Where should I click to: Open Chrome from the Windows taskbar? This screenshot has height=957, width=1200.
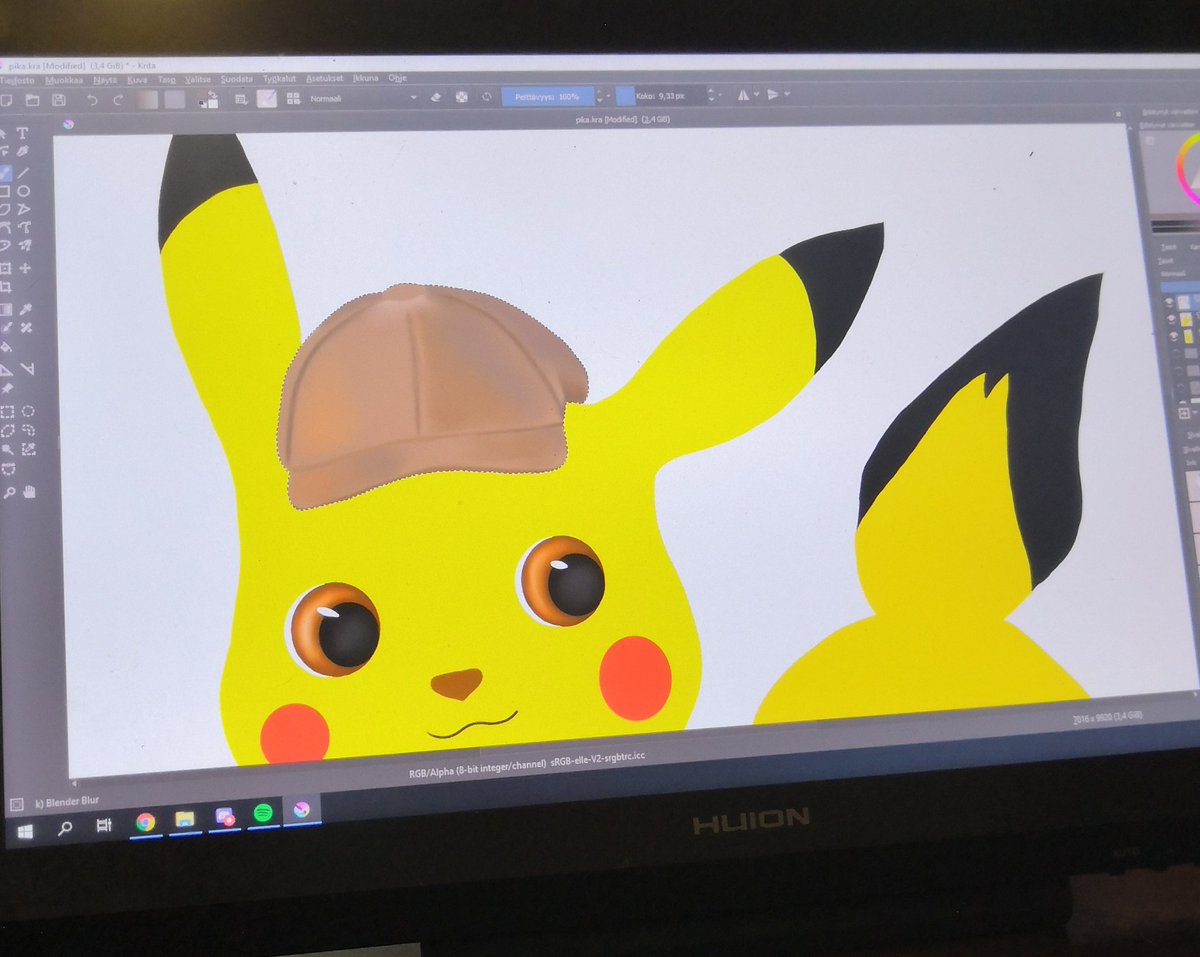[146, 822]
